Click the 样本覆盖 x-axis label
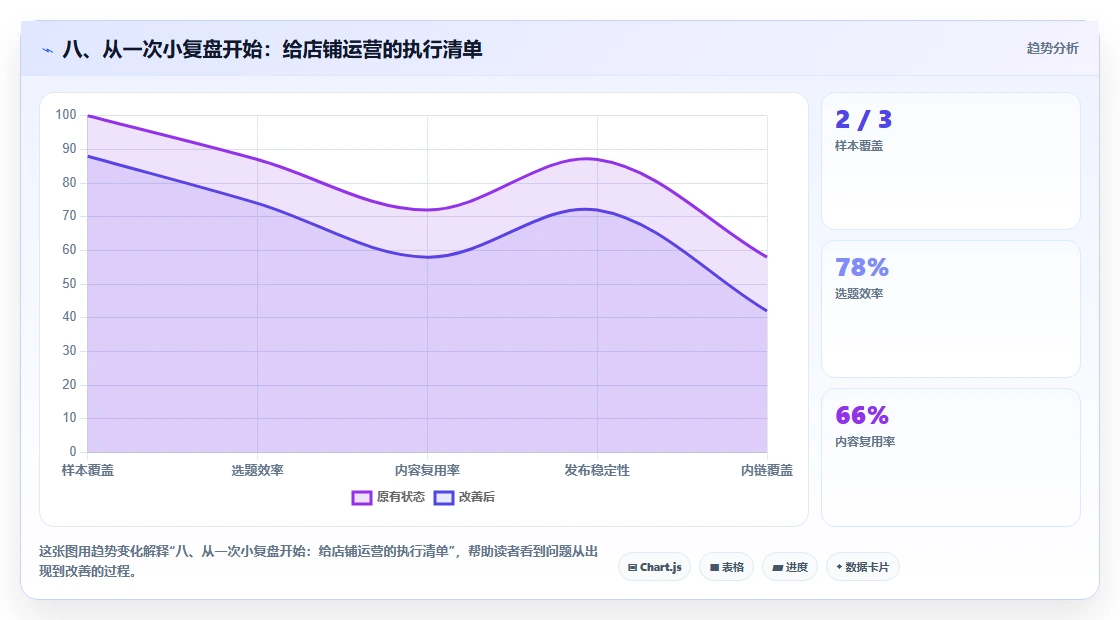The width and height of the screenshot is (1120, 620). click(x=88, y=470)
